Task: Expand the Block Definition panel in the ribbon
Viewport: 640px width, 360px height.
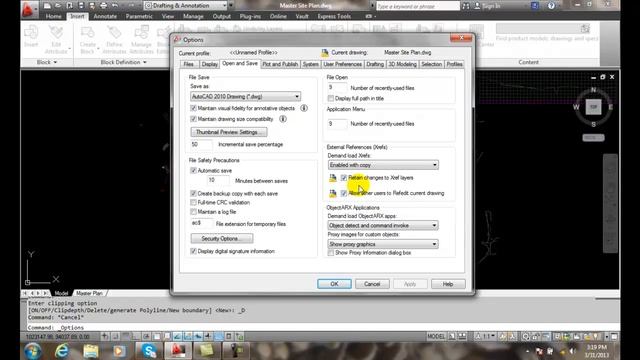Action: tap(123, 62)
